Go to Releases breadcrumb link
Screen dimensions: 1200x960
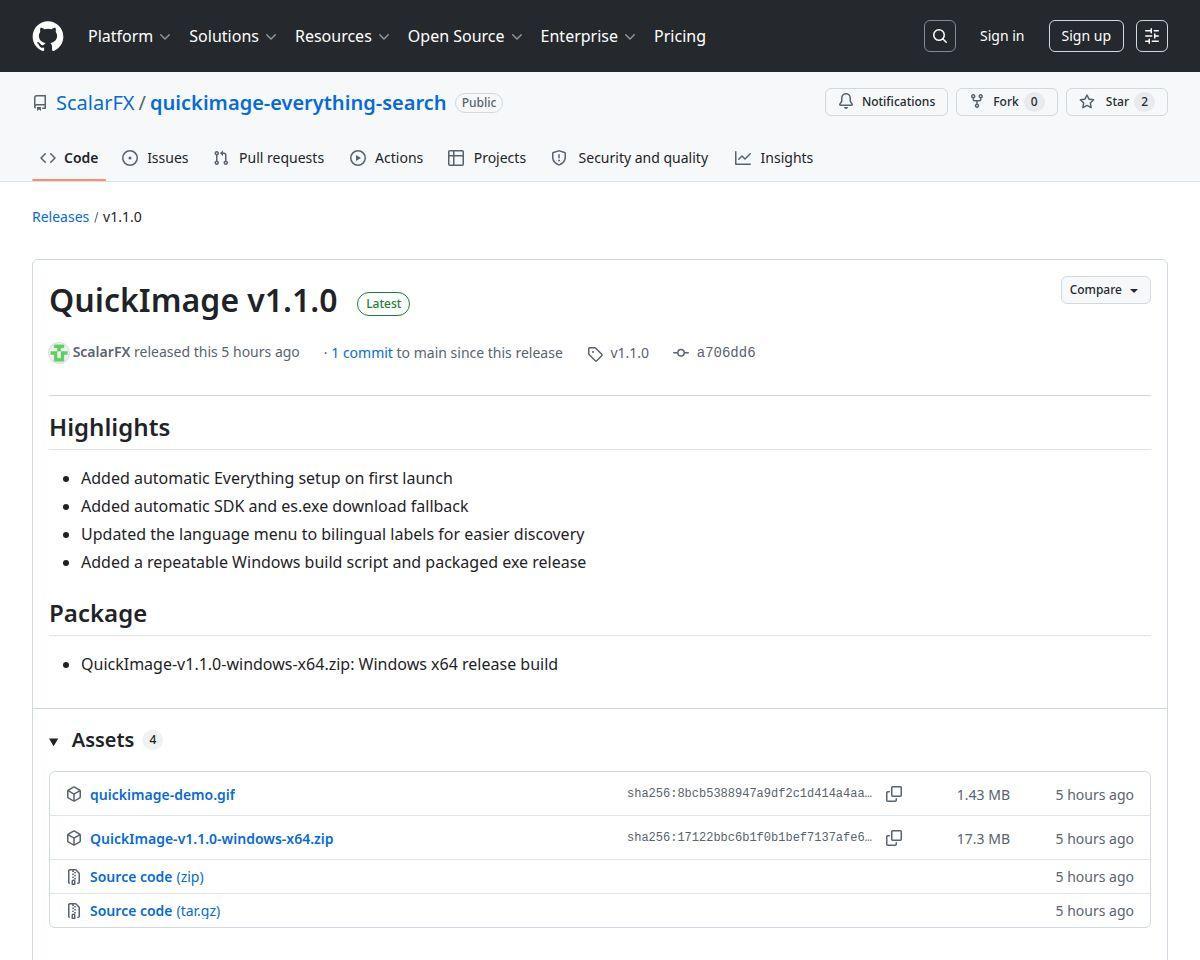coord(61,217)
